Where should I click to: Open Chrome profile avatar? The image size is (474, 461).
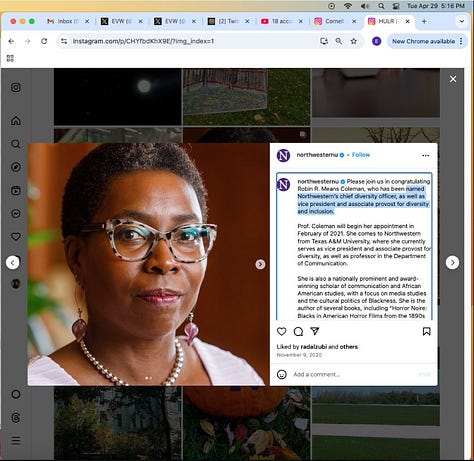click(376, 41)
